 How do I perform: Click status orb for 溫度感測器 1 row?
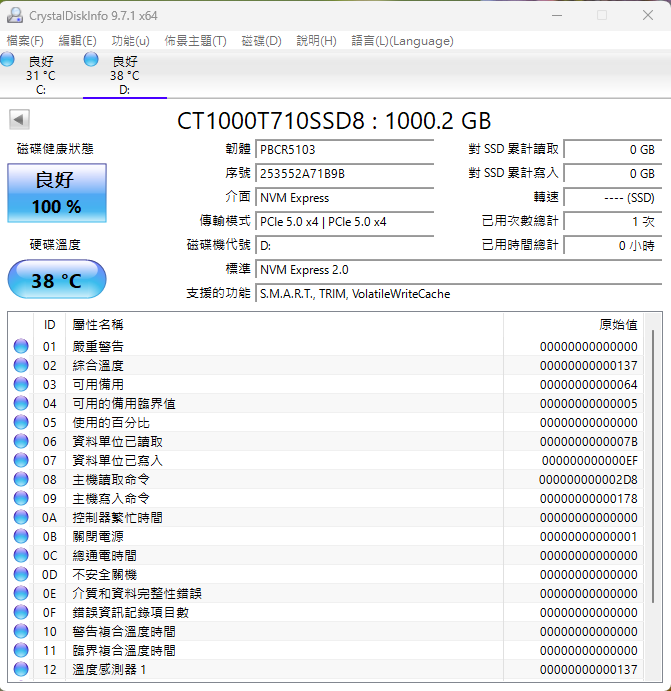coord(21,669)
